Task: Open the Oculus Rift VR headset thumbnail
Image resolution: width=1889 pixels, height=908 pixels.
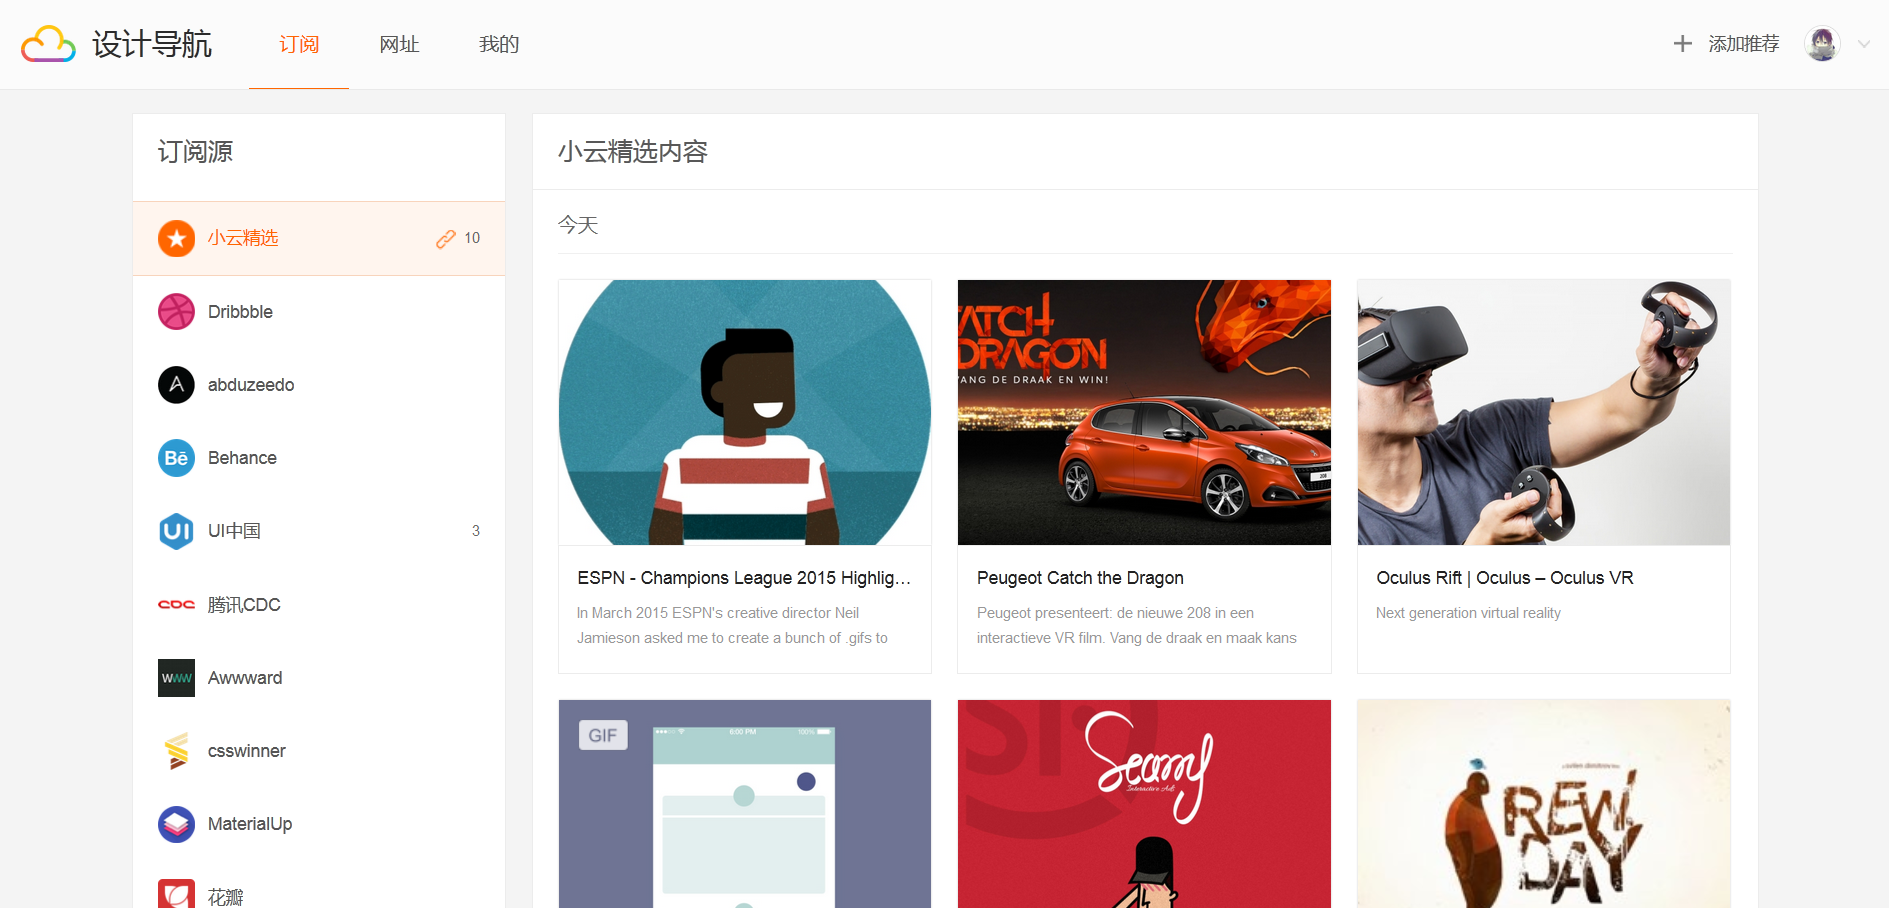Action: [x=1544, y=412]
